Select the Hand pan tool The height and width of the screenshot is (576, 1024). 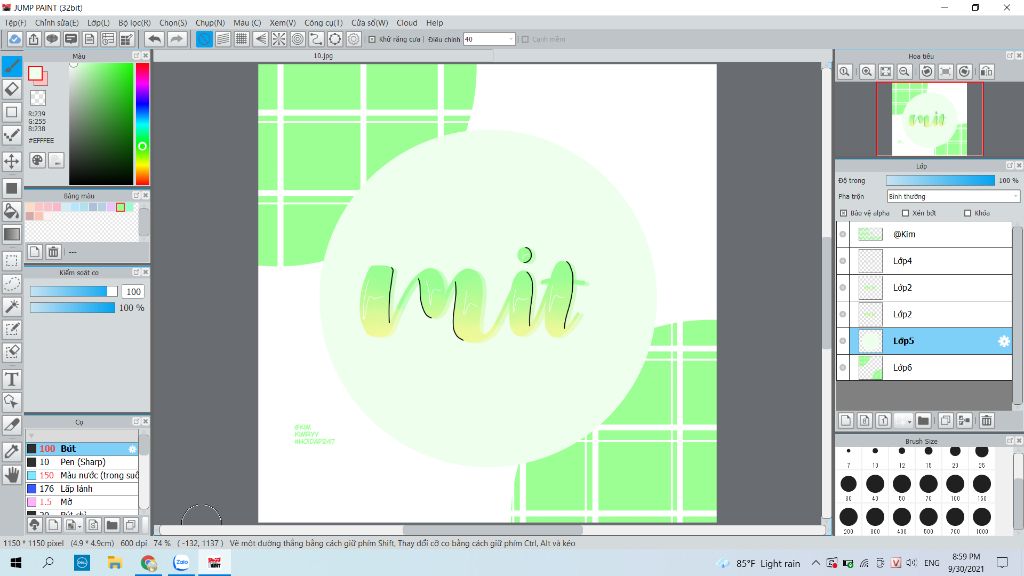pyautogui.click(x=12, y=475)
